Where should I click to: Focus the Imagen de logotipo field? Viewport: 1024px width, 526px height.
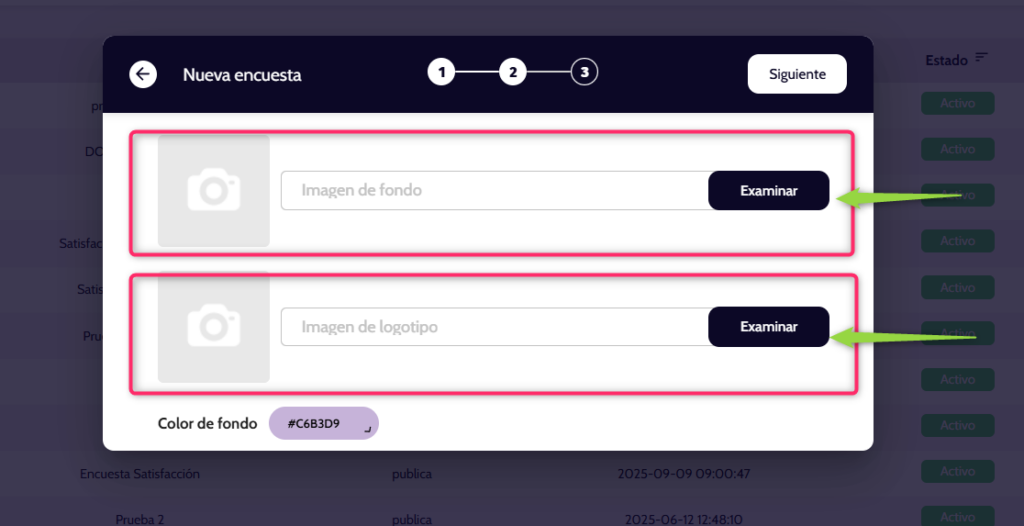tap(494, 327)
